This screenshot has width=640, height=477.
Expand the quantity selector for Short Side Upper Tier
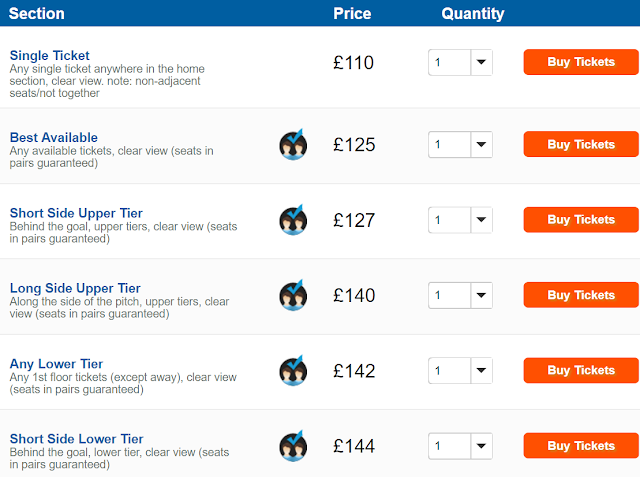pyautogui.click(x=460, y=220)
